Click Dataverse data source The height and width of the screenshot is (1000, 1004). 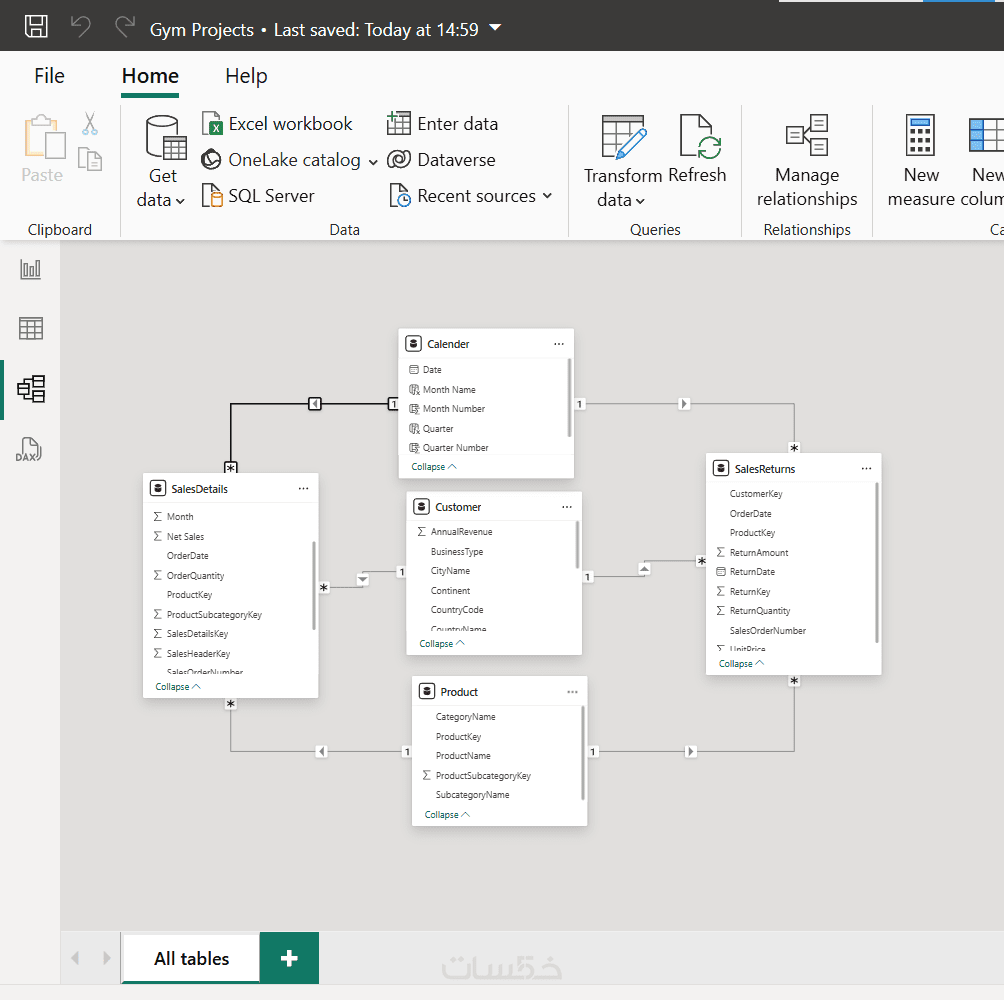click(441, 159)
